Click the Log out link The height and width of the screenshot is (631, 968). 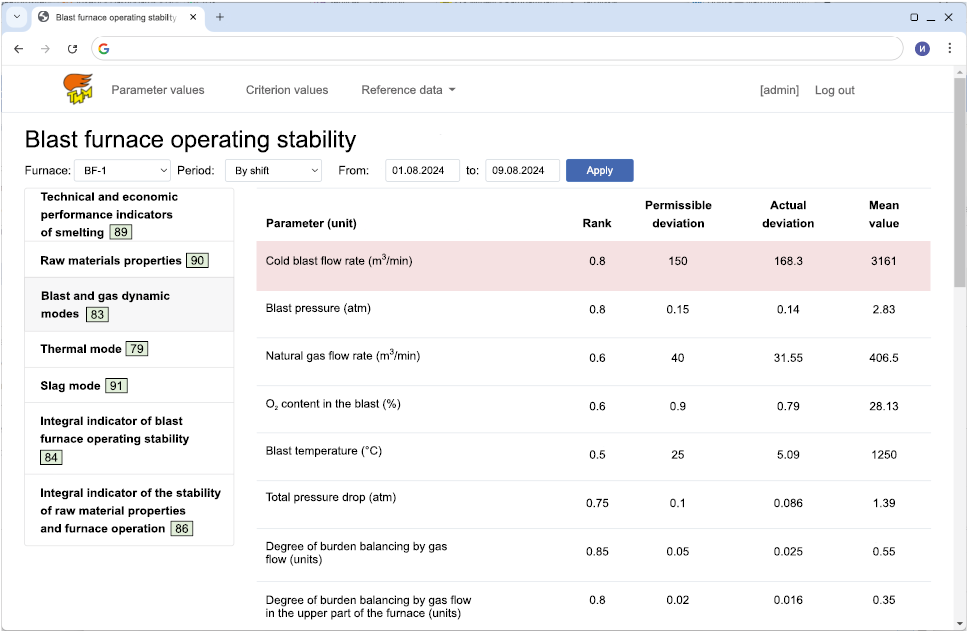(x=834, y=90)
